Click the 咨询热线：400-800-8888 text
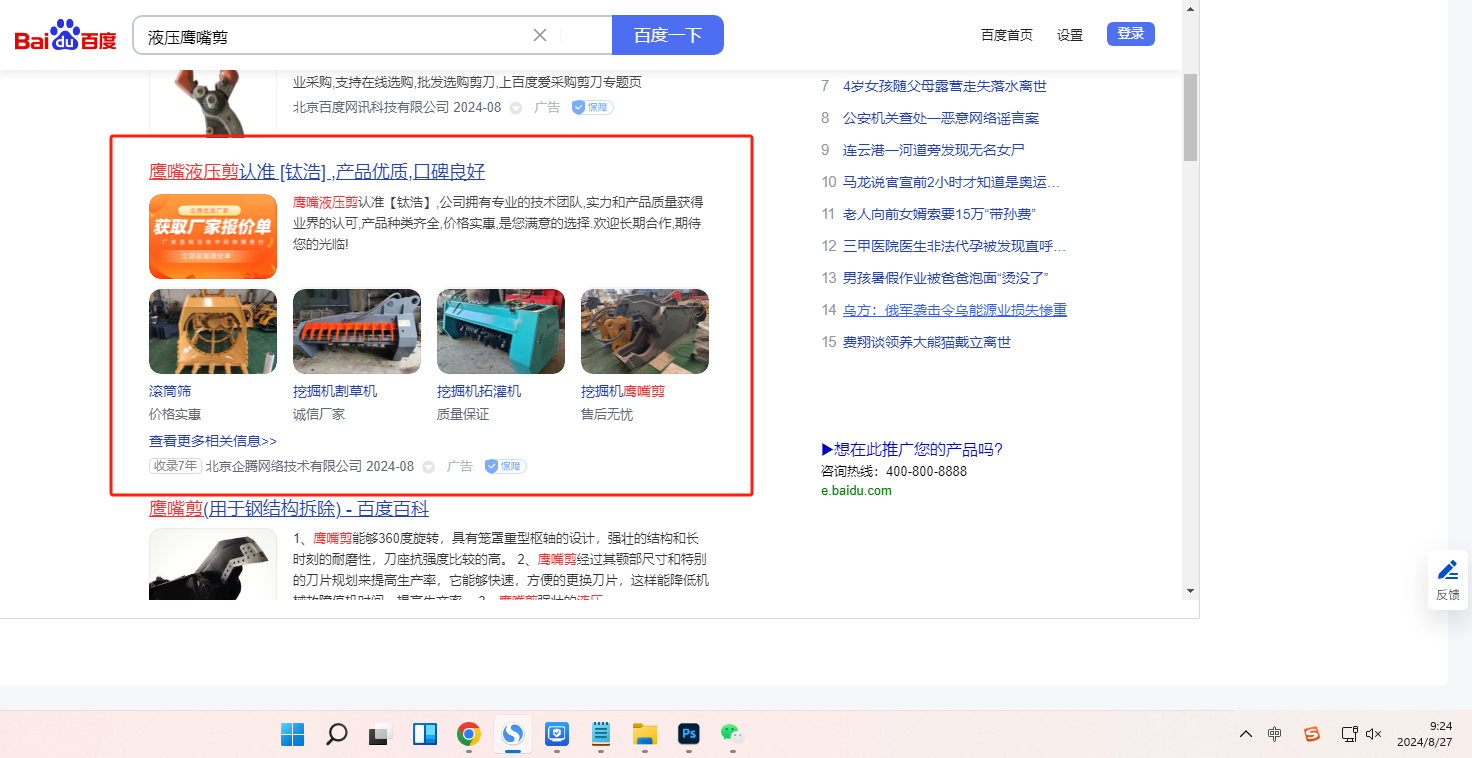Screen dimensions: 1472x758 pos(894,471)
